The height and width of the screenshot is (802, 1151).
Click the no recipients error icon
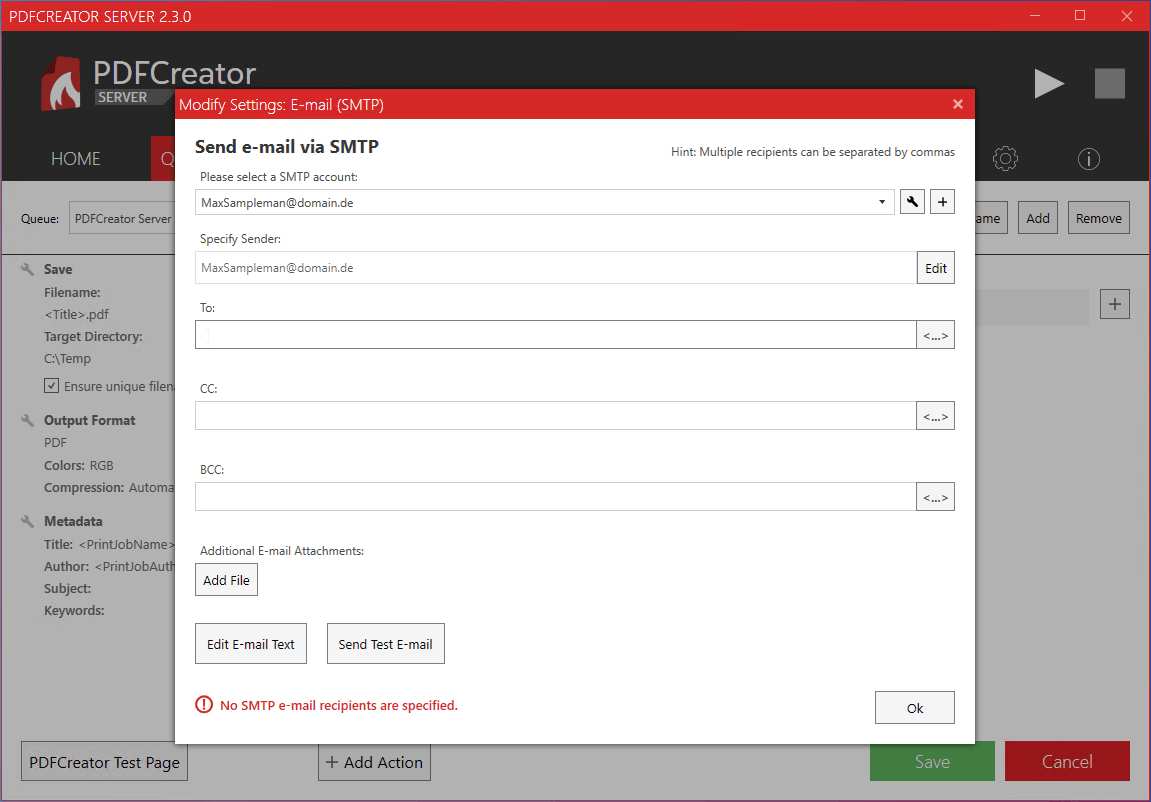click(x=203, y=704)
